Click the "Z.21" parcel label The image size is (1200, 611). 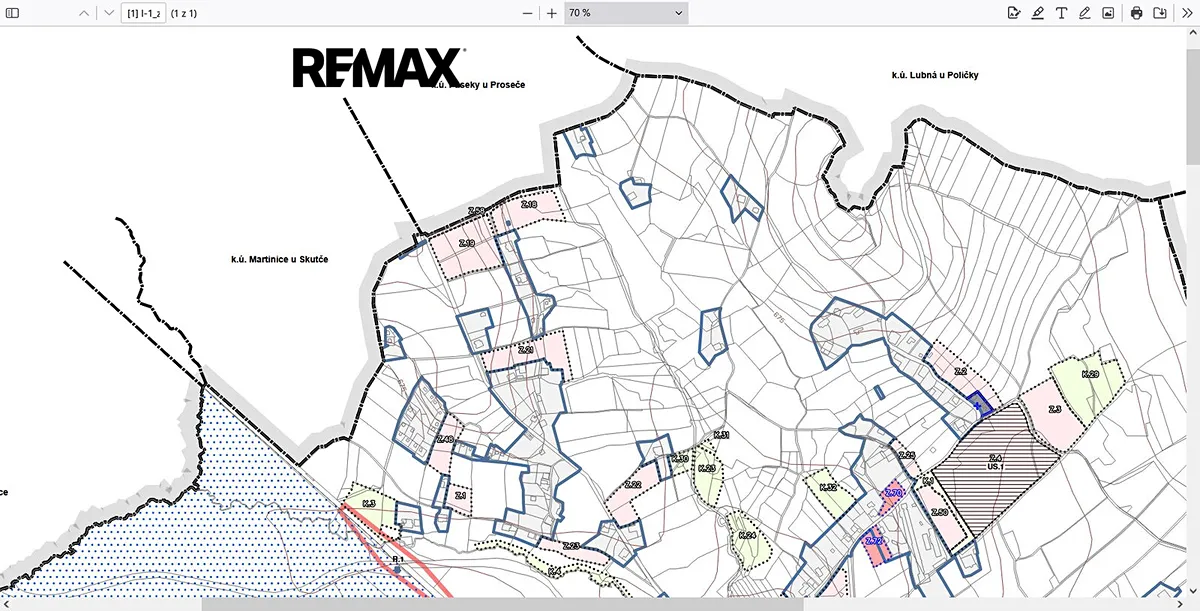[526, 350]
